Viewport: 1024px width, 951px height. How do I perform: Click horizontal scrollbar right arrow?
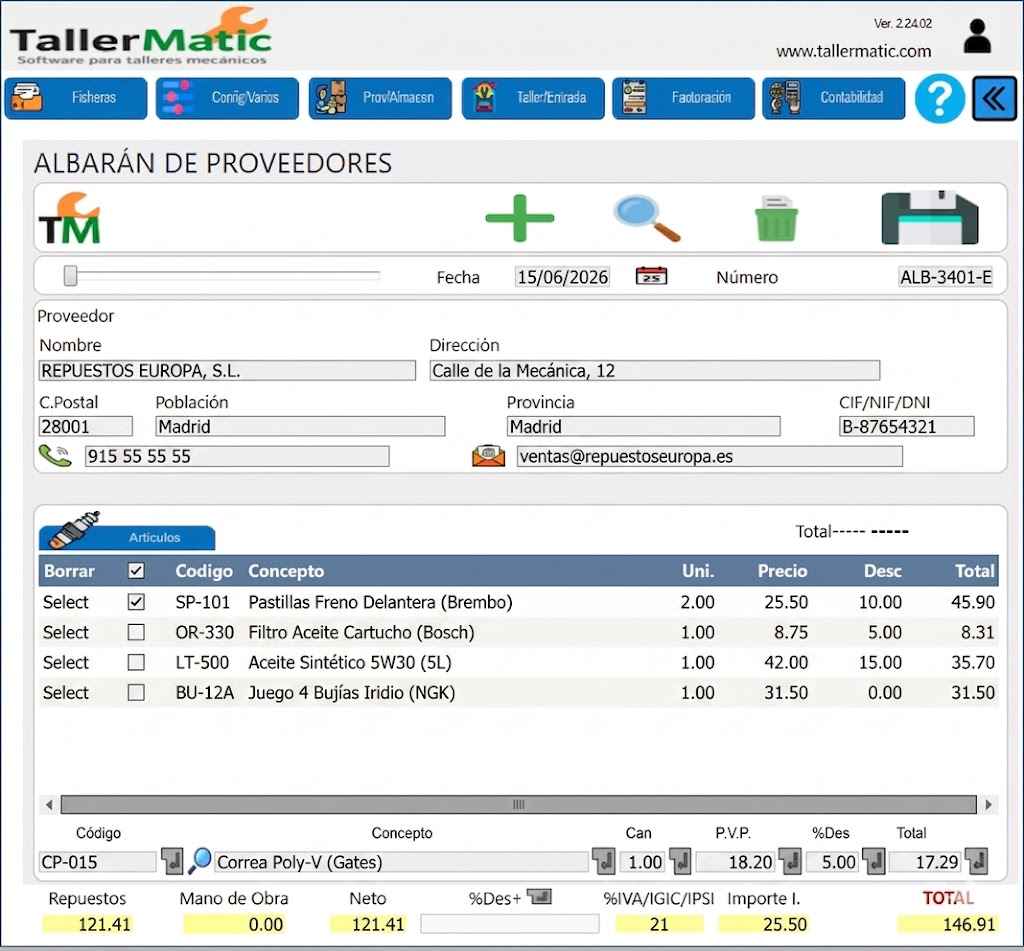pyautogui.click(x=989, y=805)
